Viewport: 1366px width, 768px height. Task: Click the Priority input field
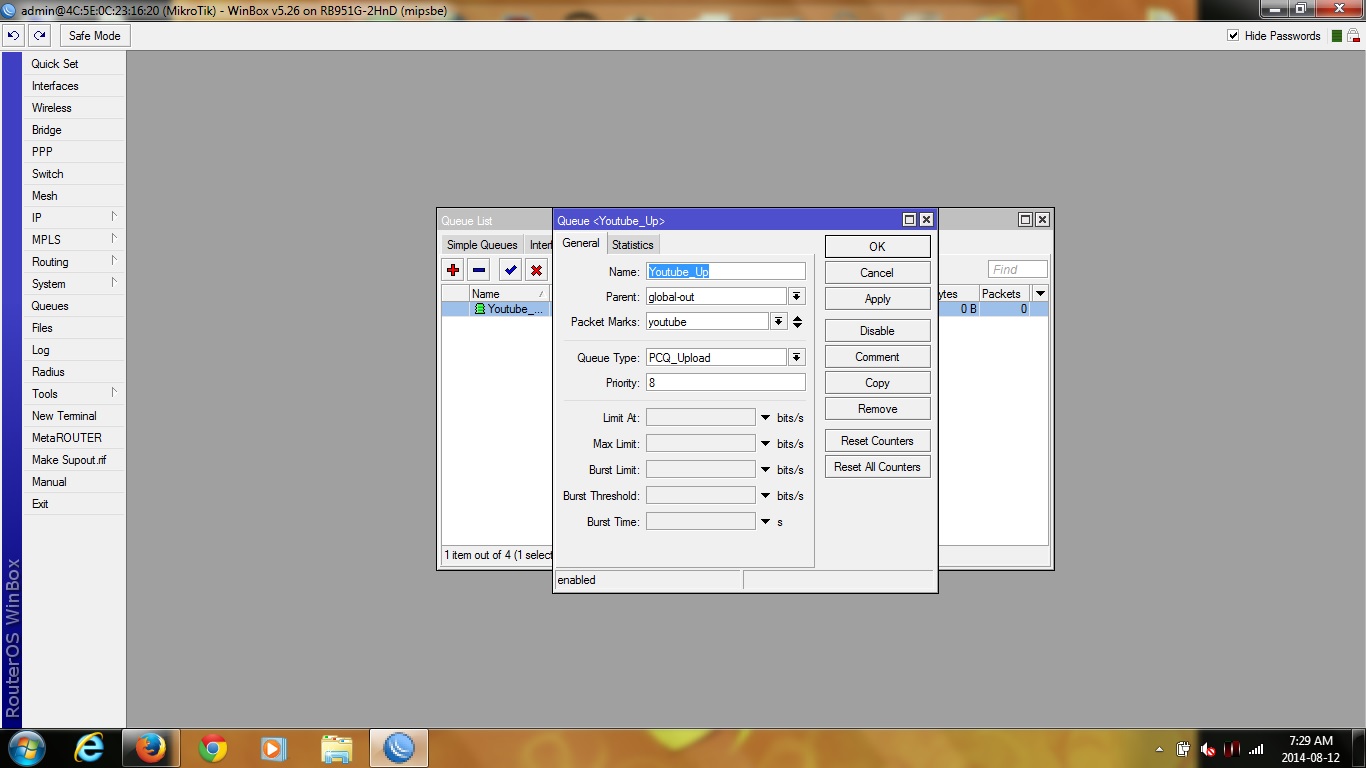coord(725,383)
